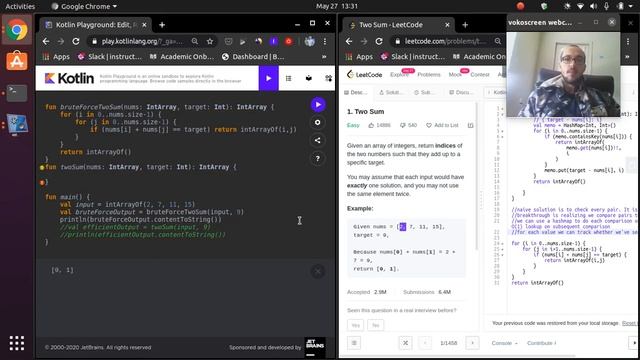Open the help question mark button
Image resolution: width=640 pixels, height=360 pixels.
pos(318,158)
